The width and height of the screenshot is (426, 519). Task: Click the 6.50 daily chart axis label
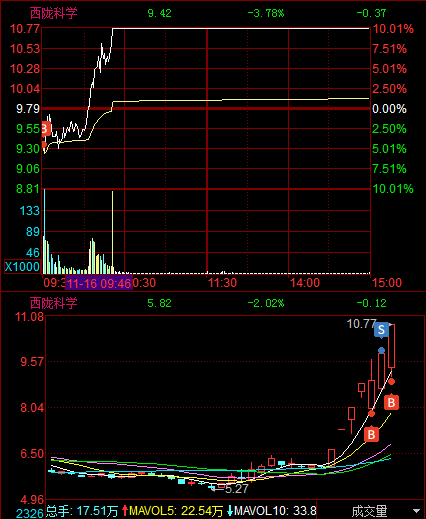pyautogui.click(x=32, y=454)
